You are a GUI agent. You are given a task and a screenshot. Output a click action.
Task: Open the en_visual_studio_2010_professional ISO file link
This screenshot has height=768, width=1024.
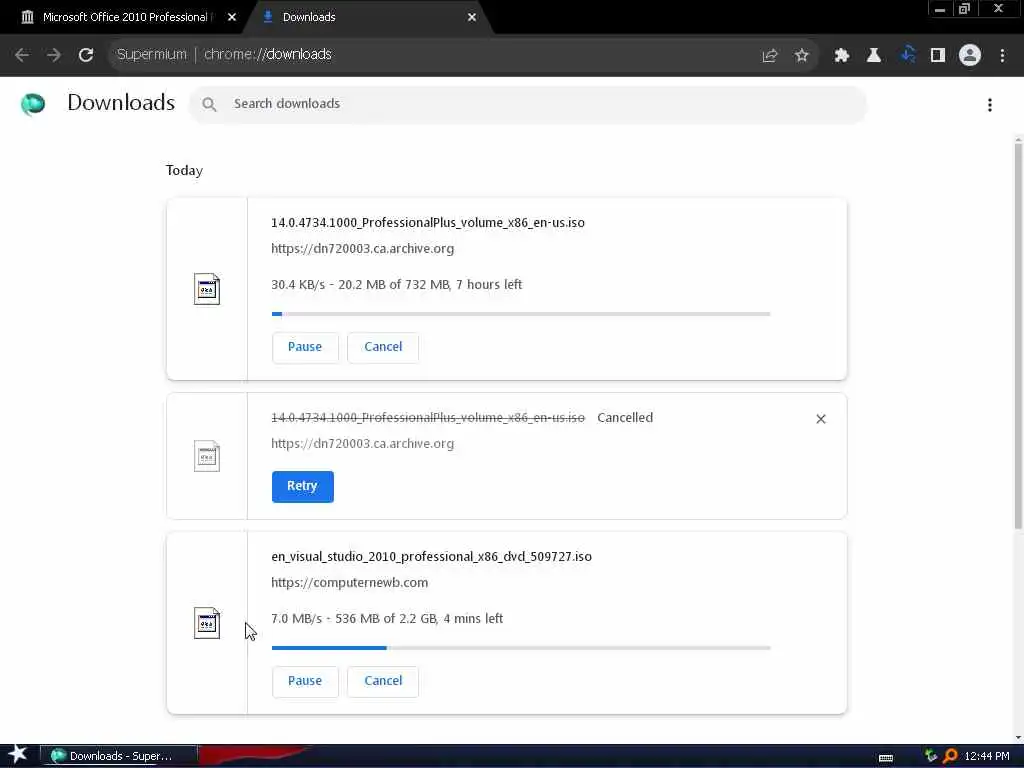pyautogui.click(x=431, y=556)
